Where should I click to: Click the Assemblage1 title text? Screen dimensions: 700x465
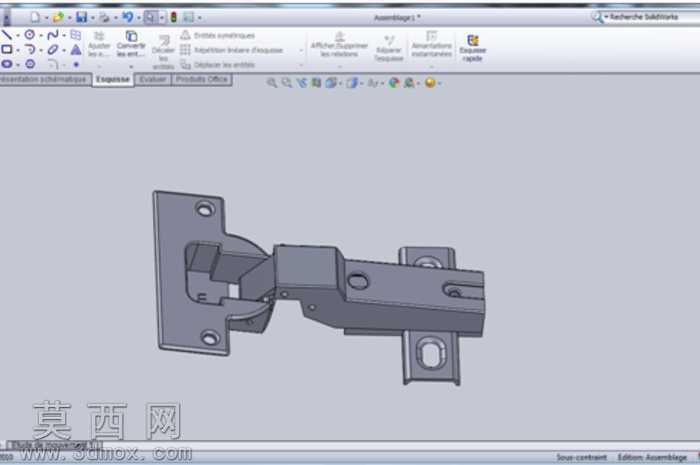(x=397, y=18)
